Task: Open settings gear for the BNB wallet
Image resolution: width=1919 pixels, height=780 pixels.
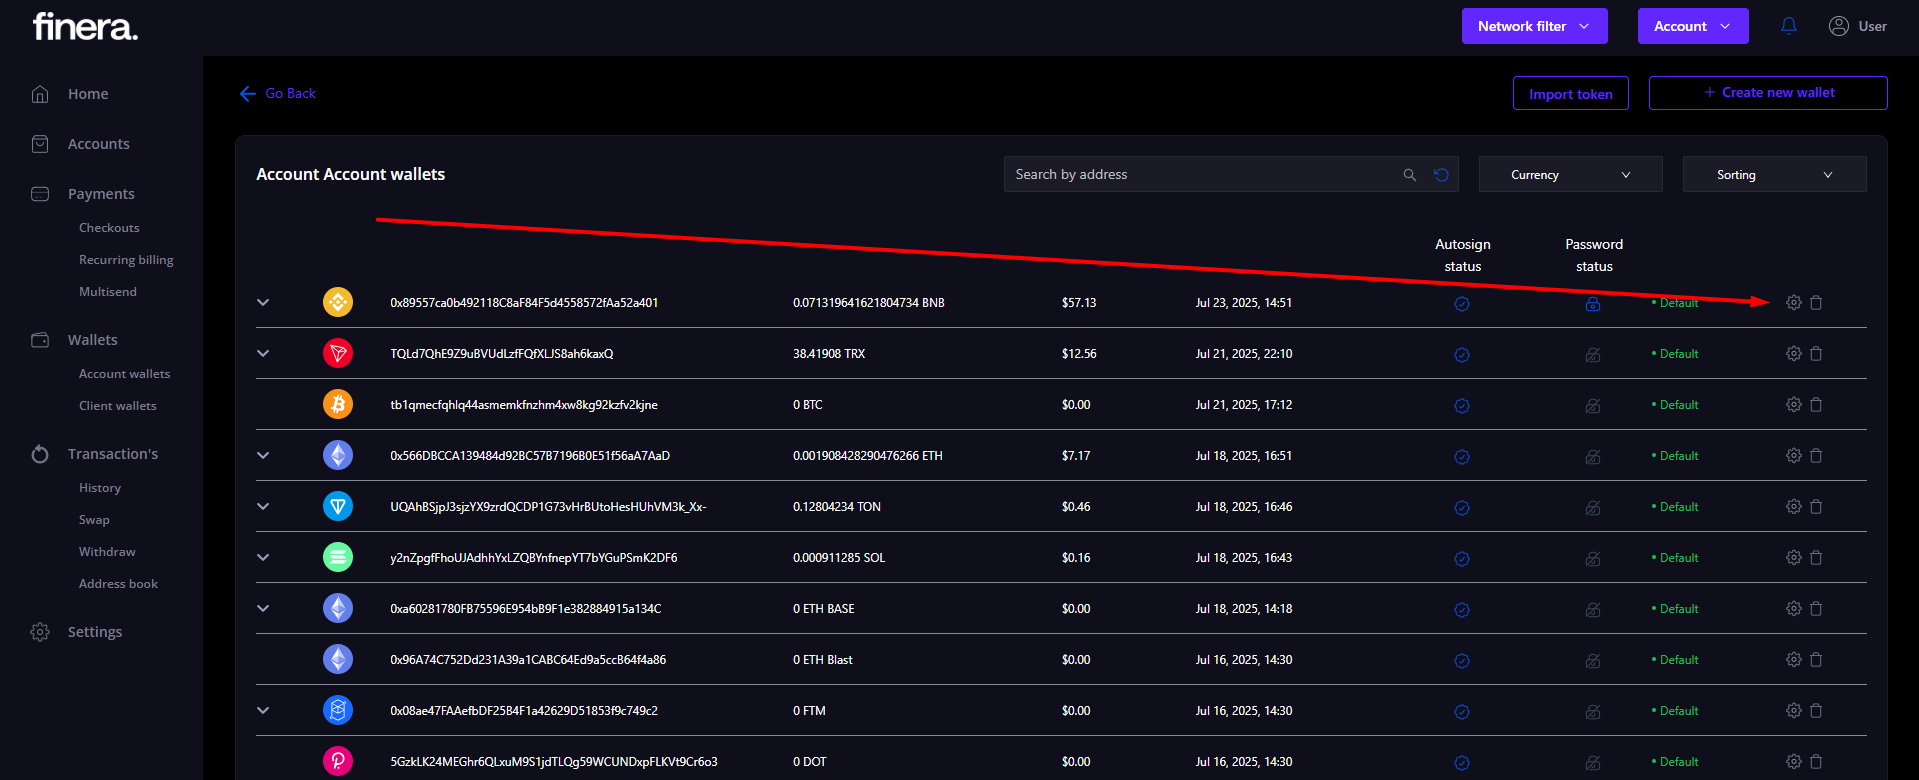Action: [1793, 303]
